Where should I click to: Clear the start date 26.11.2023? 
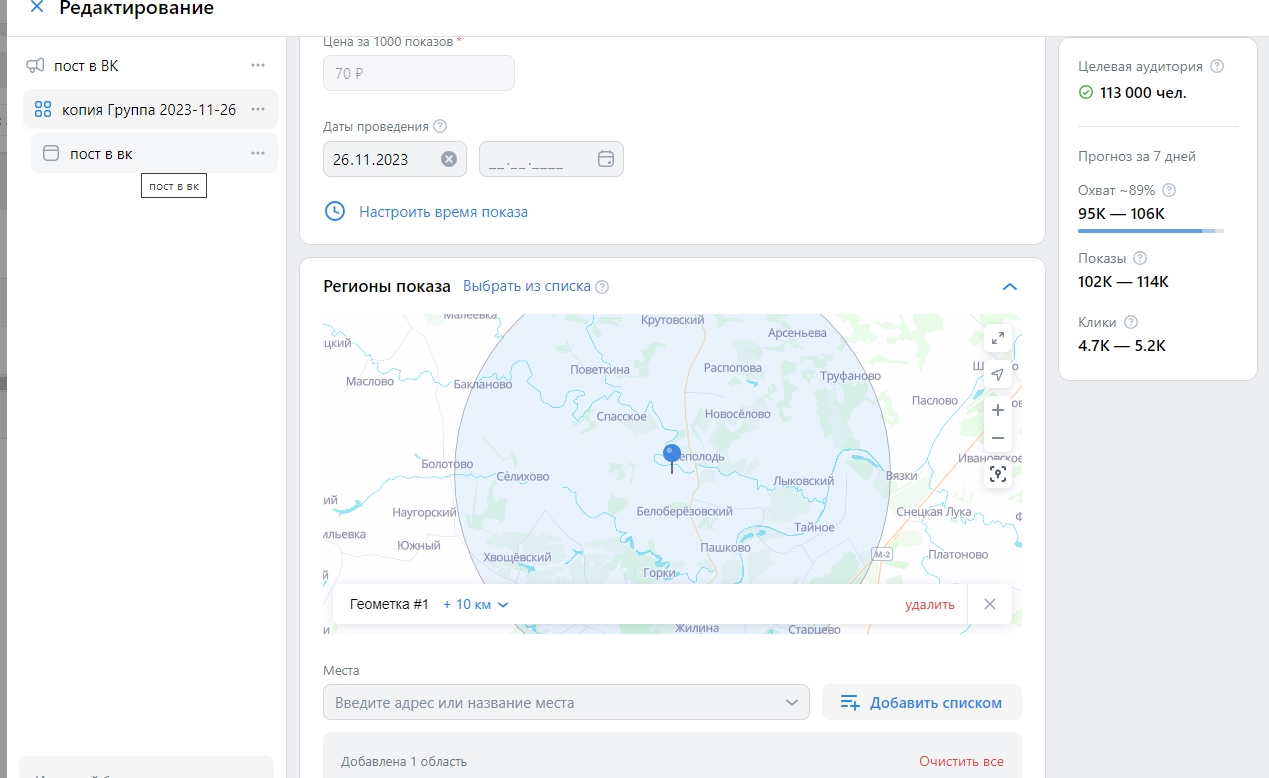pos(449,159)
